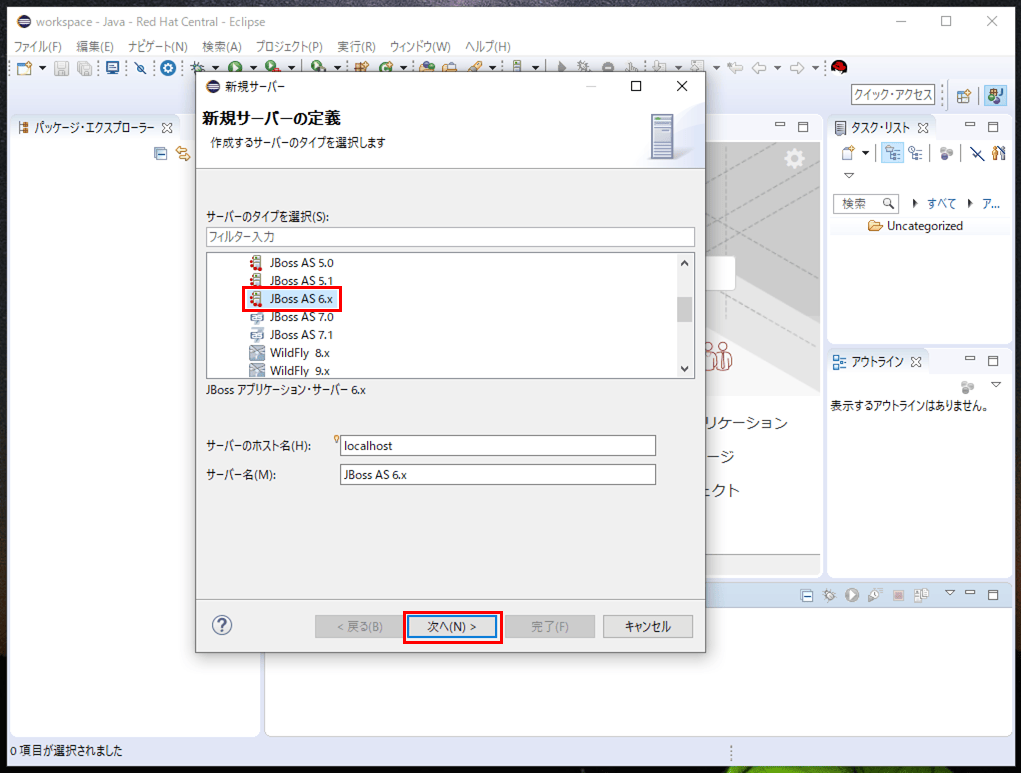Click Link with Editor icon in Package Explorer
The image size is (1021, 773).
click(183, 153)
